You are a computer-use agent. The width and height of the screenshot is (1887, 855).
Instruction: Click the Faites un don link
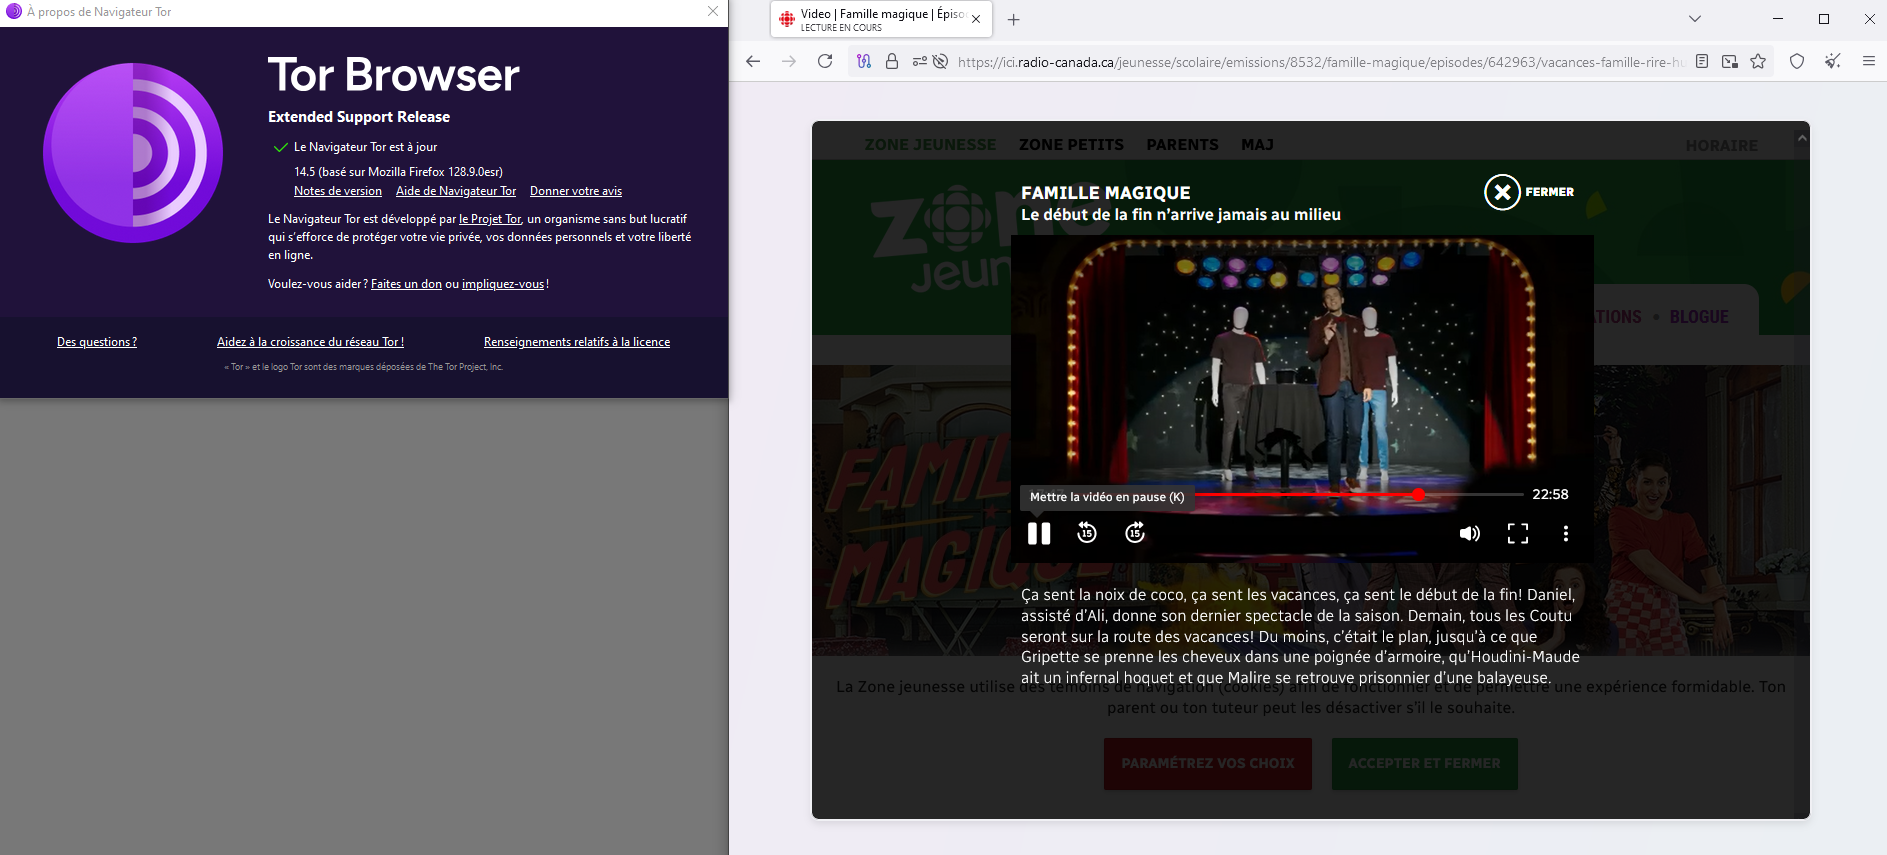(x=406, y=284)
